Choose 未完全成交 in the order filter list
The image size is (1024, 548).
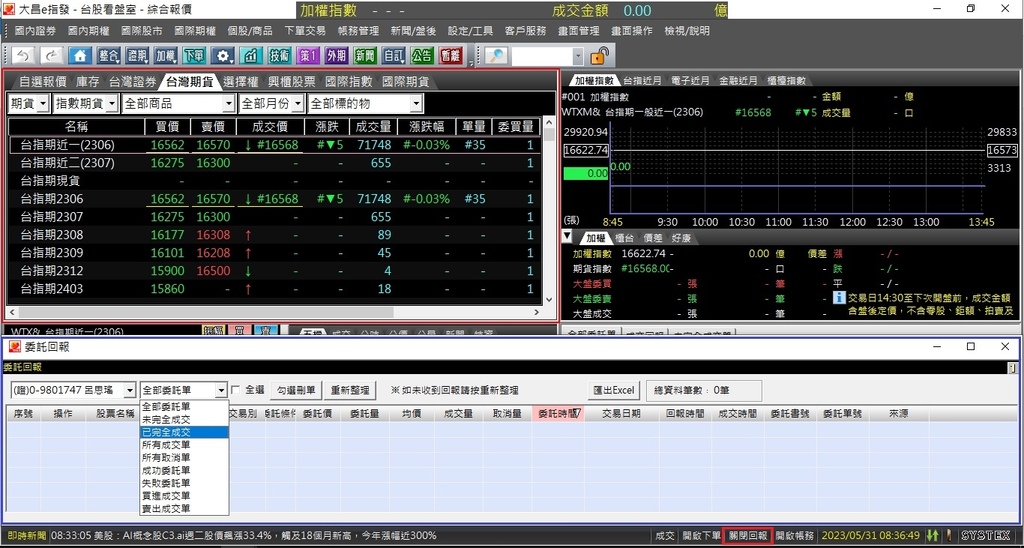click(x=184, y=419)
